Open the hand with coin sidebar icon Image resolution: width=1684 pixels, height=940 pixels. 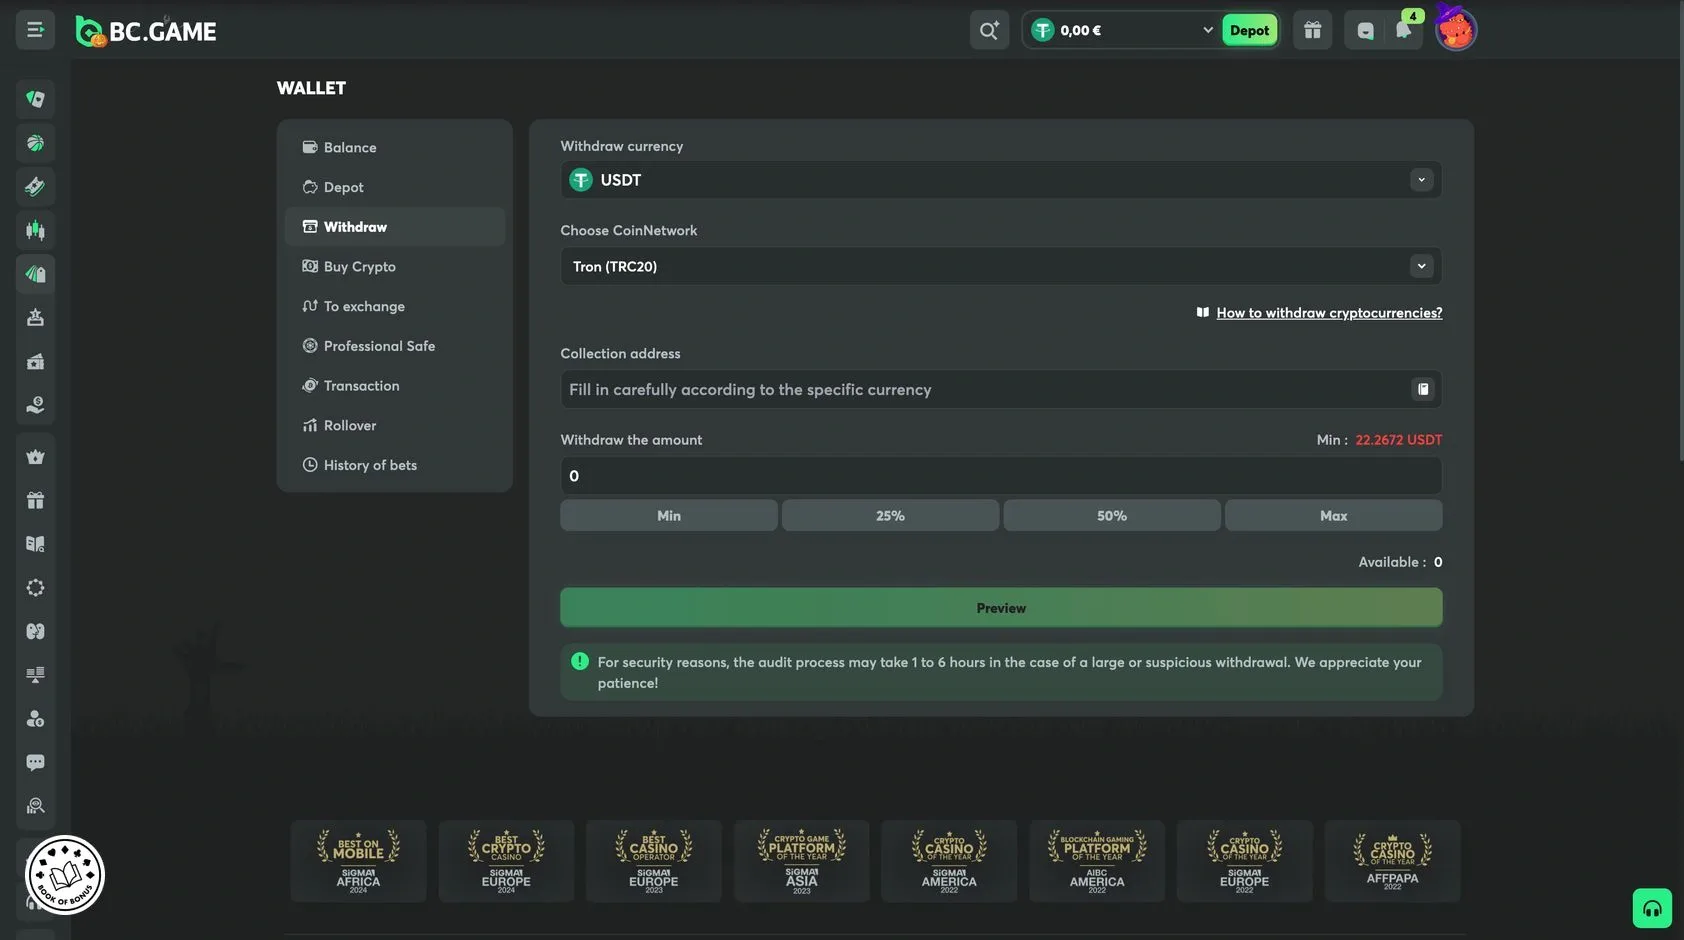coord(35,405)
